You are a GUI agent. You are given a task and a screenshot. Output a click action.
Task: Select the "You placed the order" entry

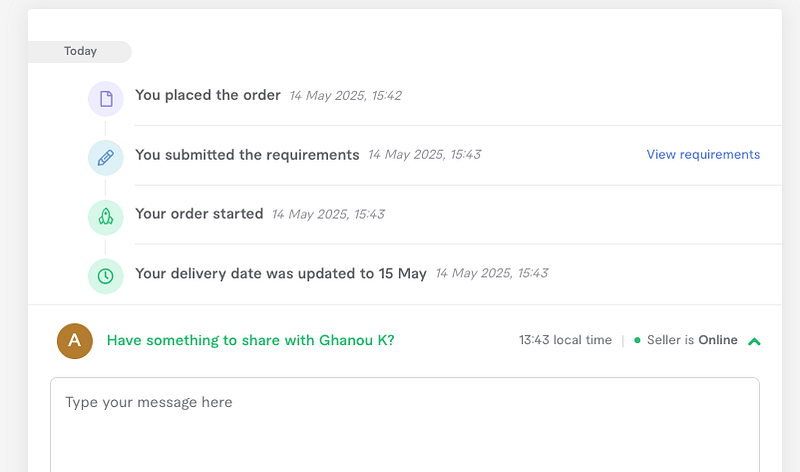point(208,96)
